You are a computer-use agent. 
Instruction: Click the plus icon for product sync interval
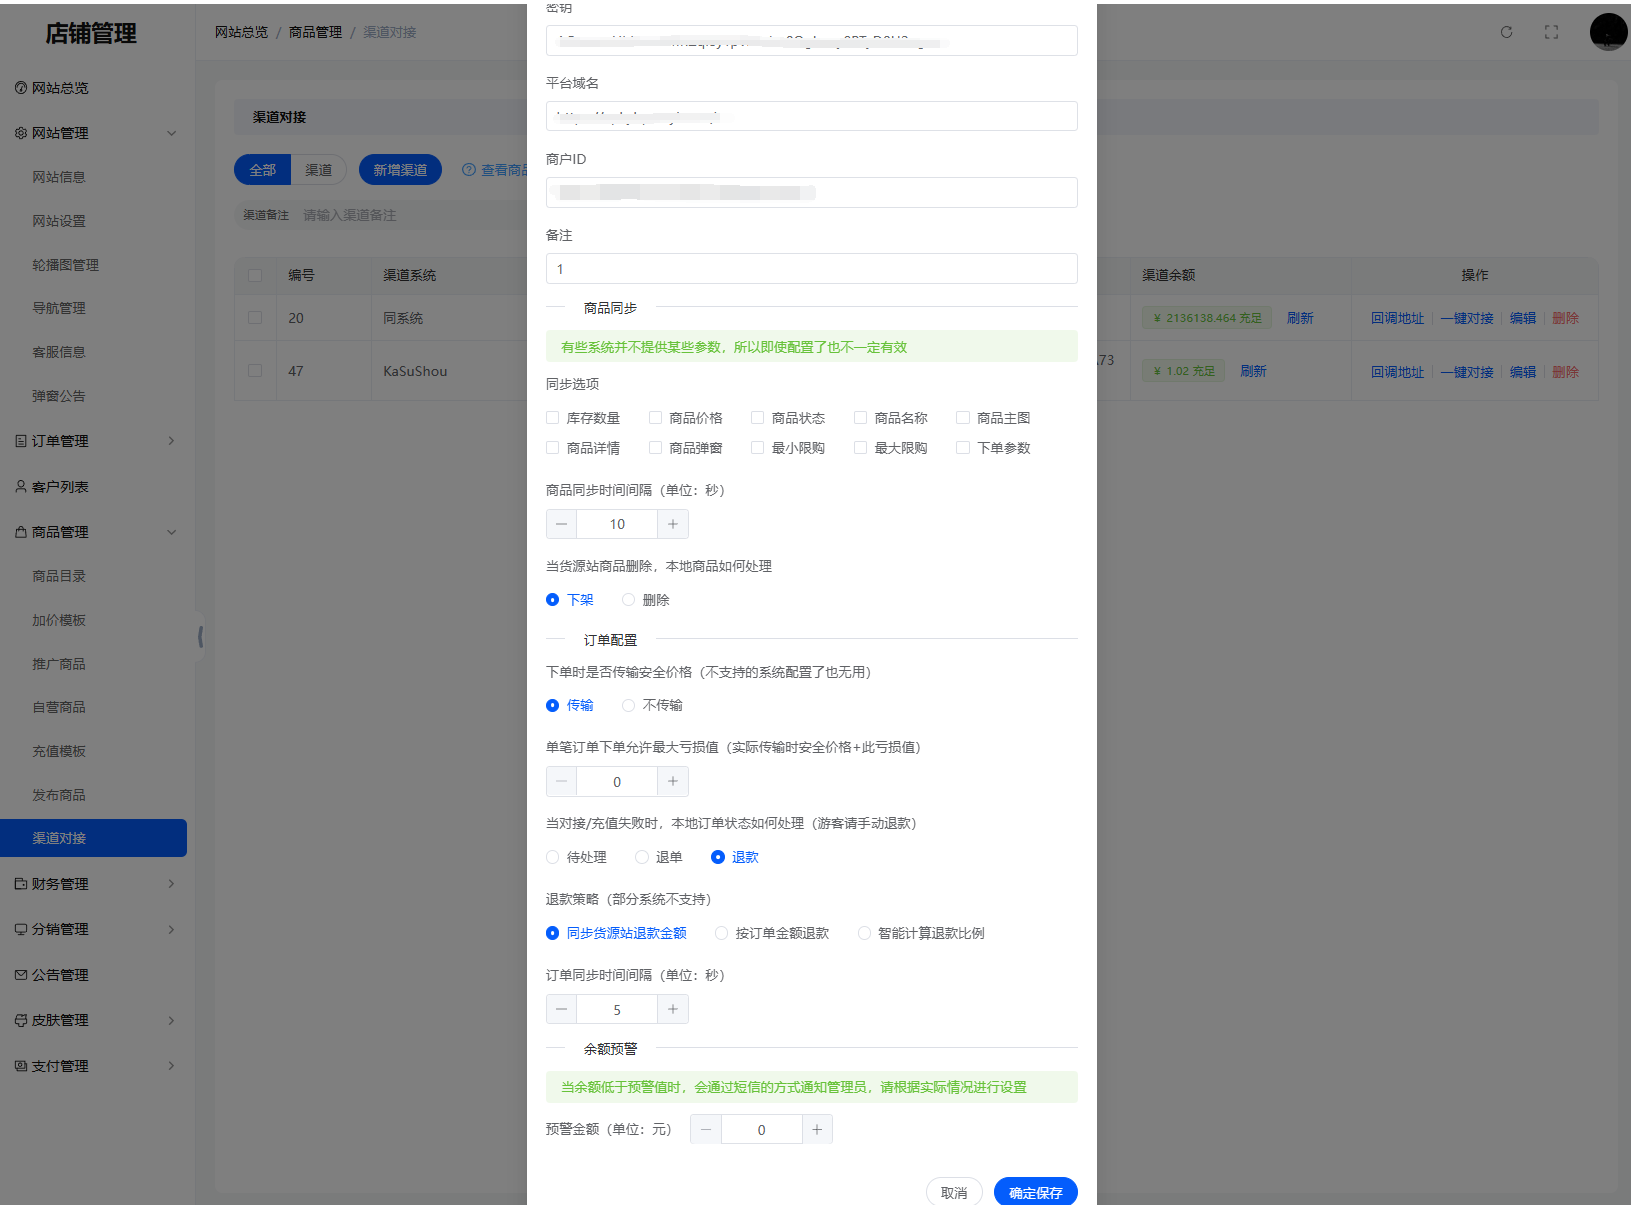click(673, 524)
